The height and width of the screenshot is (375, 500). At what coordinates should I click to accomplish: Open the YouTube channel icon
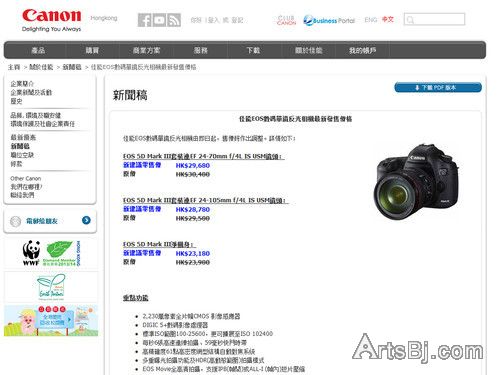(x=159, y=20)
